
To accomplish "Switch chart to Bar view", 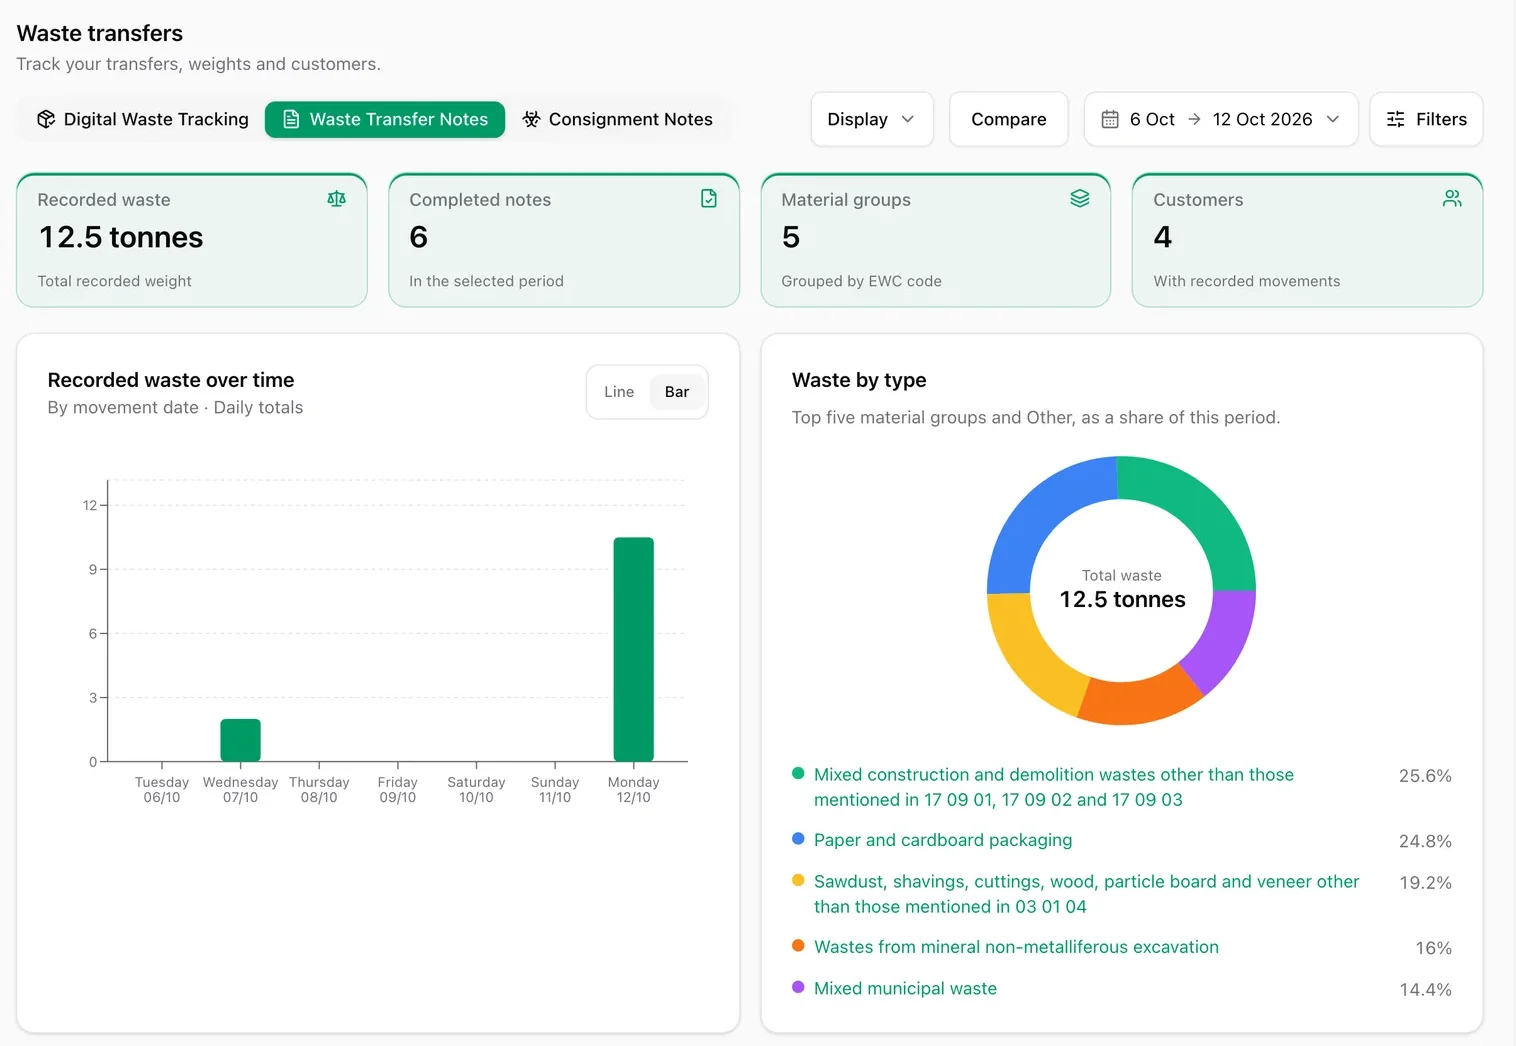I will (x=677, y=392).
